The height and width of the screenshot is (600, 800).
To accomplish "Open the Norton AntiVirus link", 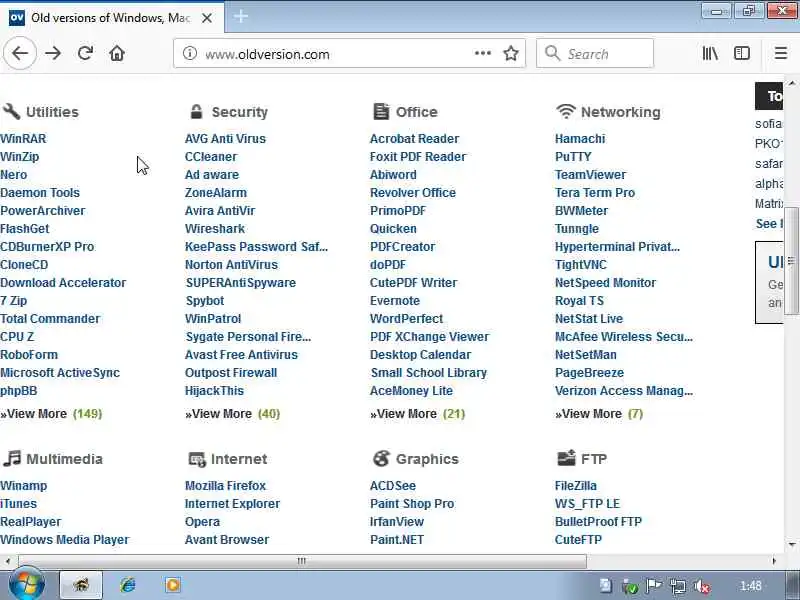I will tap(231, 265).
